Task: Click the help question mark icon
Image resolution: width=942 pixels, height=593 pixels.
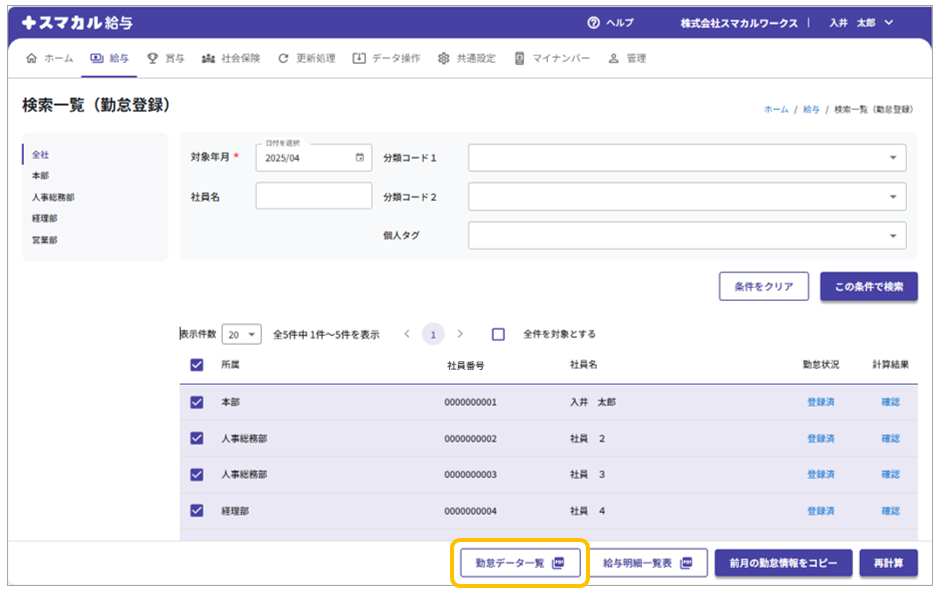Action: point(593,23)
